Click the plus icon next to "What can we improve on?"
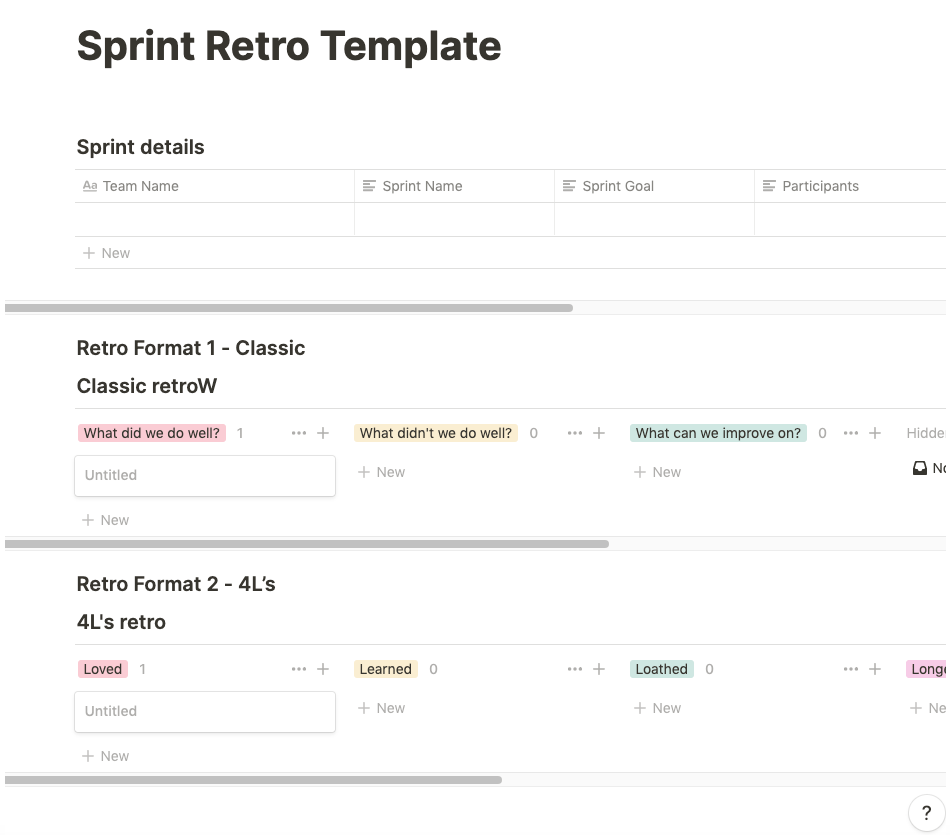This screenshot has height=835, width=950. point(875,433)
